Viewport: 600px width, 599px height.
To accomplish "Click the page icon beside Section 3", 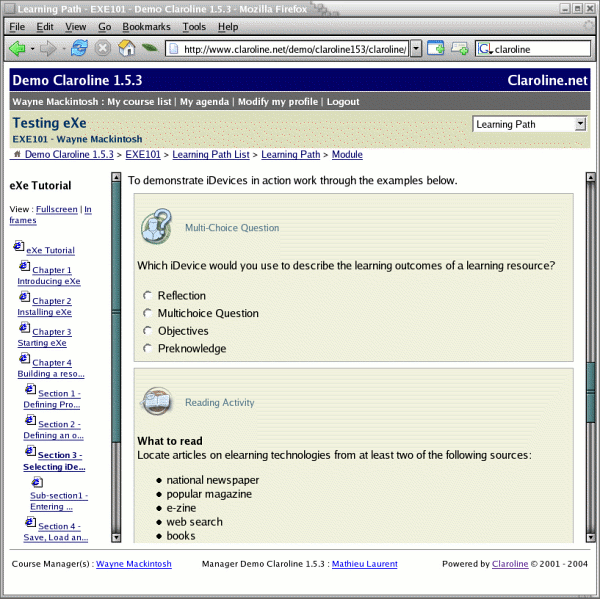I will coord(31,451).
